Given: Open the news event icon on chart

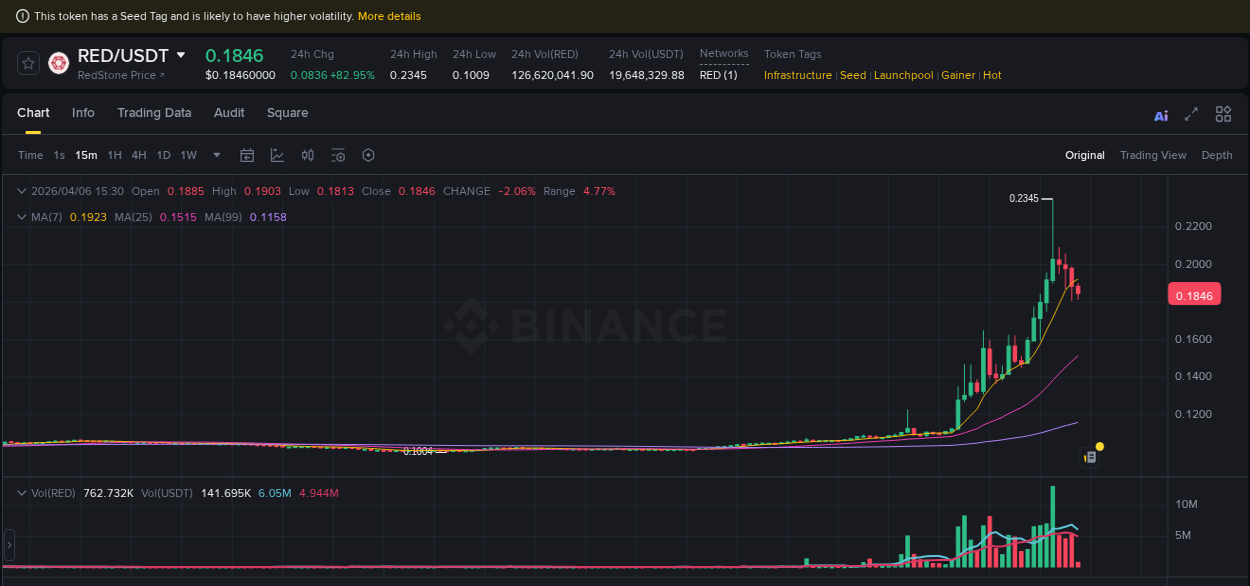Looking at the screenshot, I should pyautogui.click(x=1090, y=457).
